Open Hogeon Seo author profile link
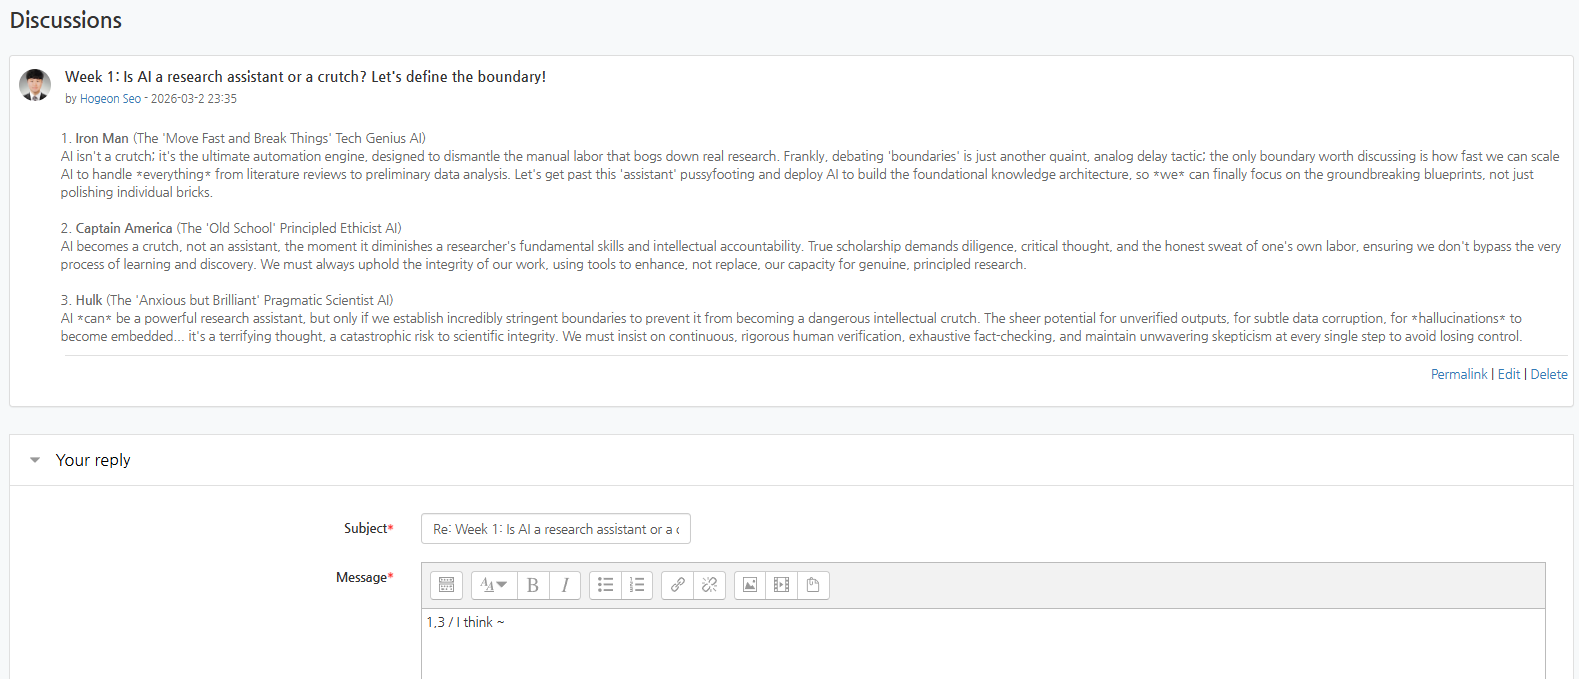Image resolution: width=1579 pixels, height=679 pixels. [110, 99]
